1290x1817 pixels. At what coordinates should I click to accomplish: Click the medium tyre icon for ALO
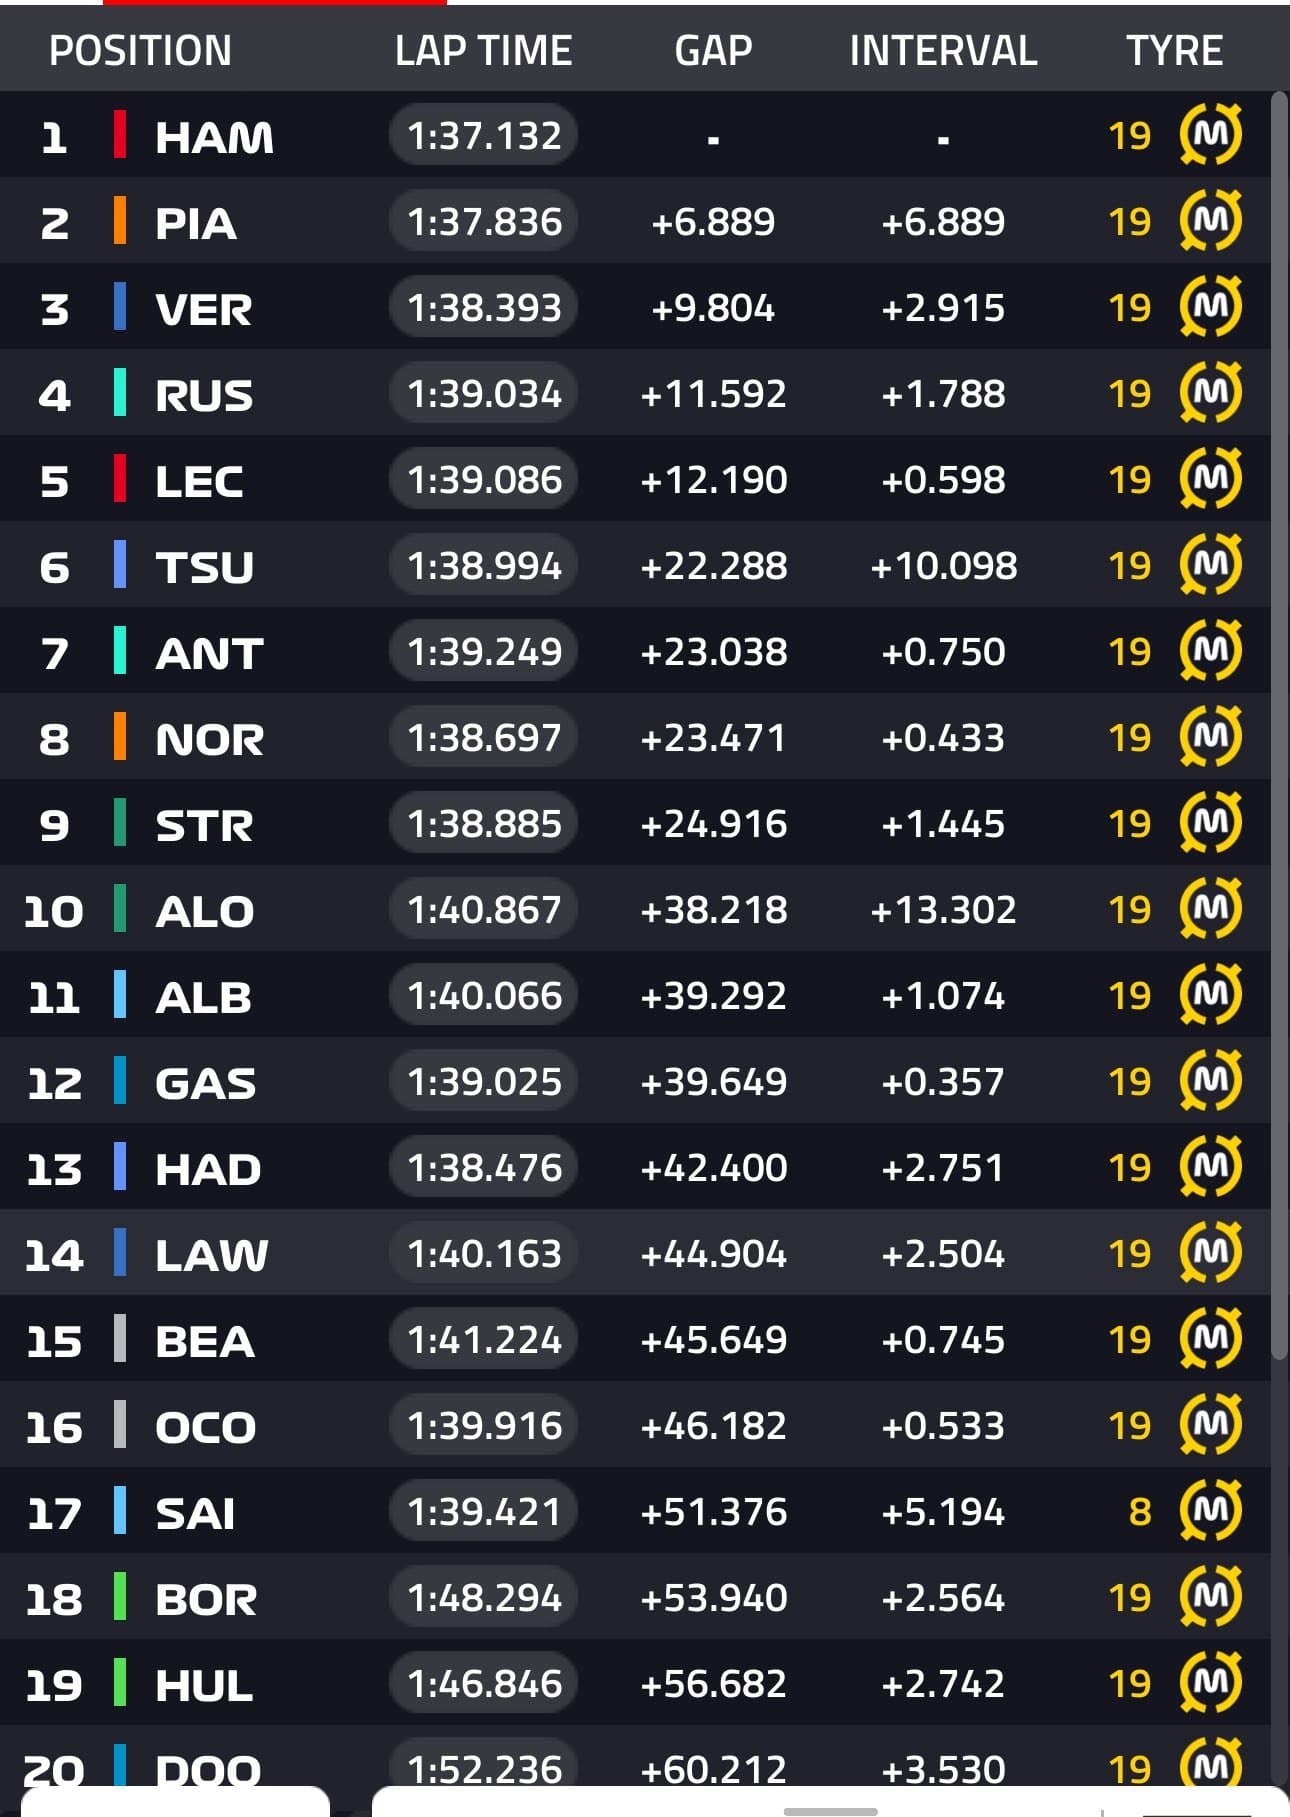pos(1210,908)
